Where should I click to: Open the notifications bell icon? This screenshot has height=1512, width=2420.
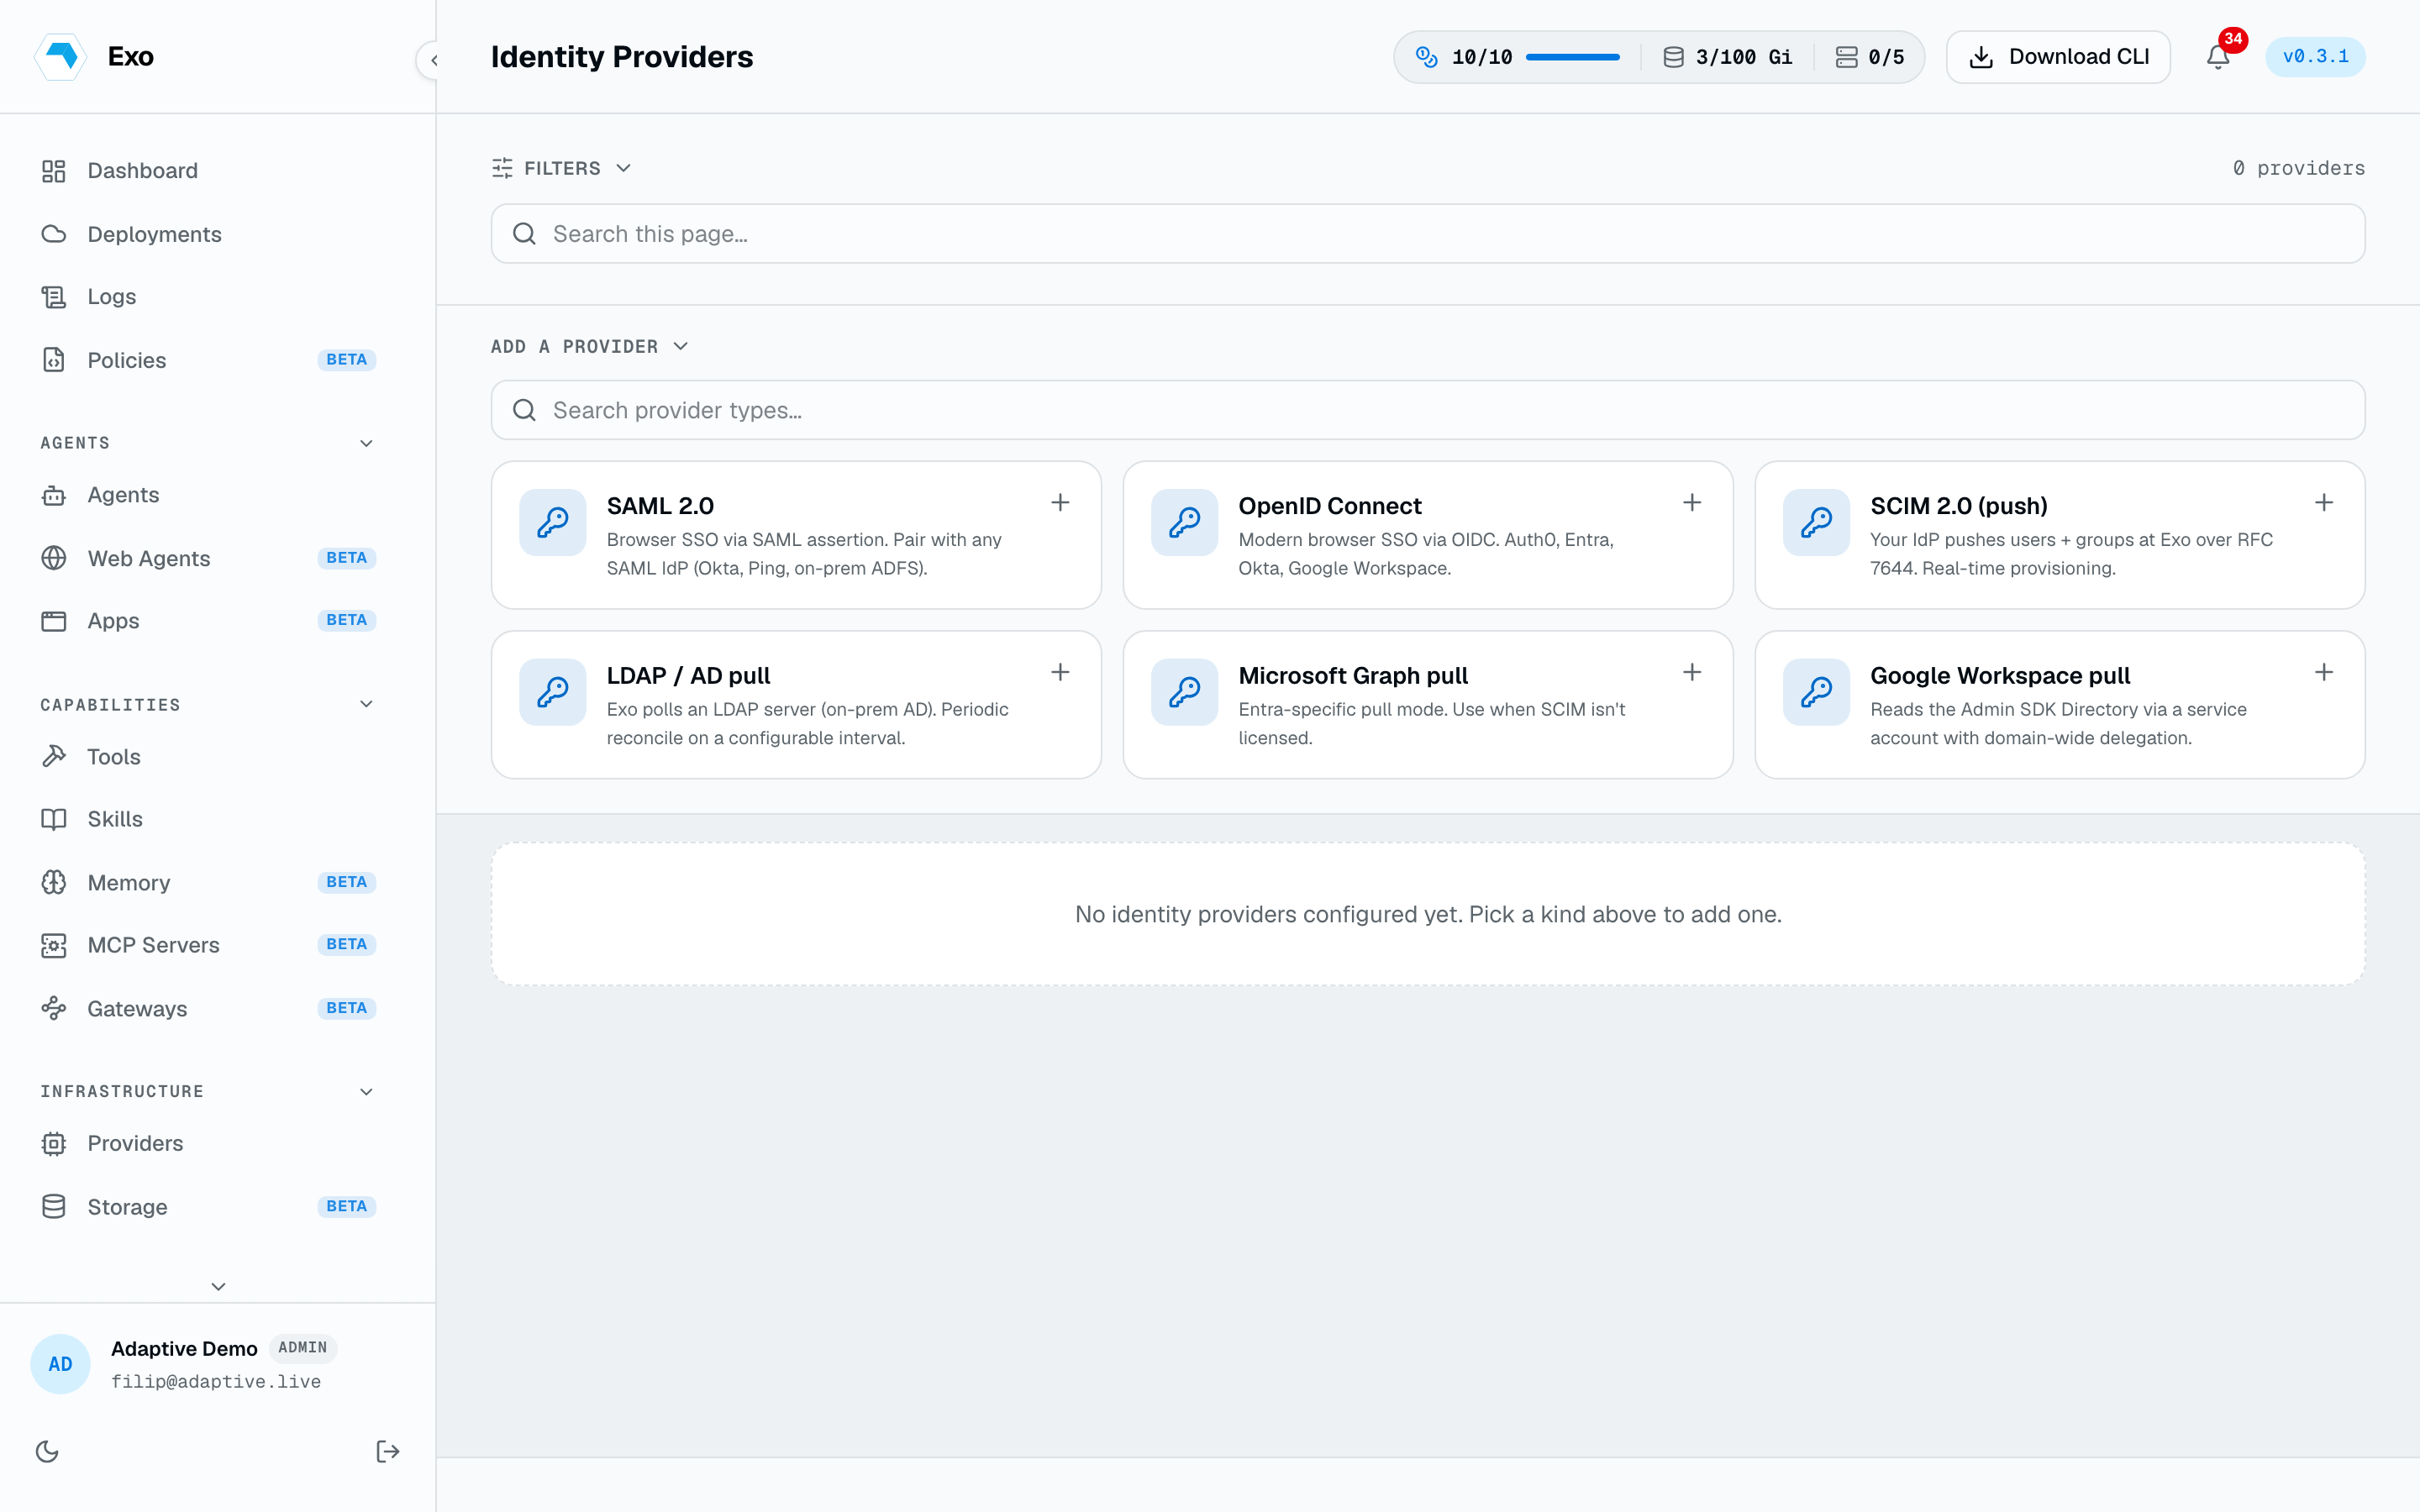click(x=2217, y=57)
